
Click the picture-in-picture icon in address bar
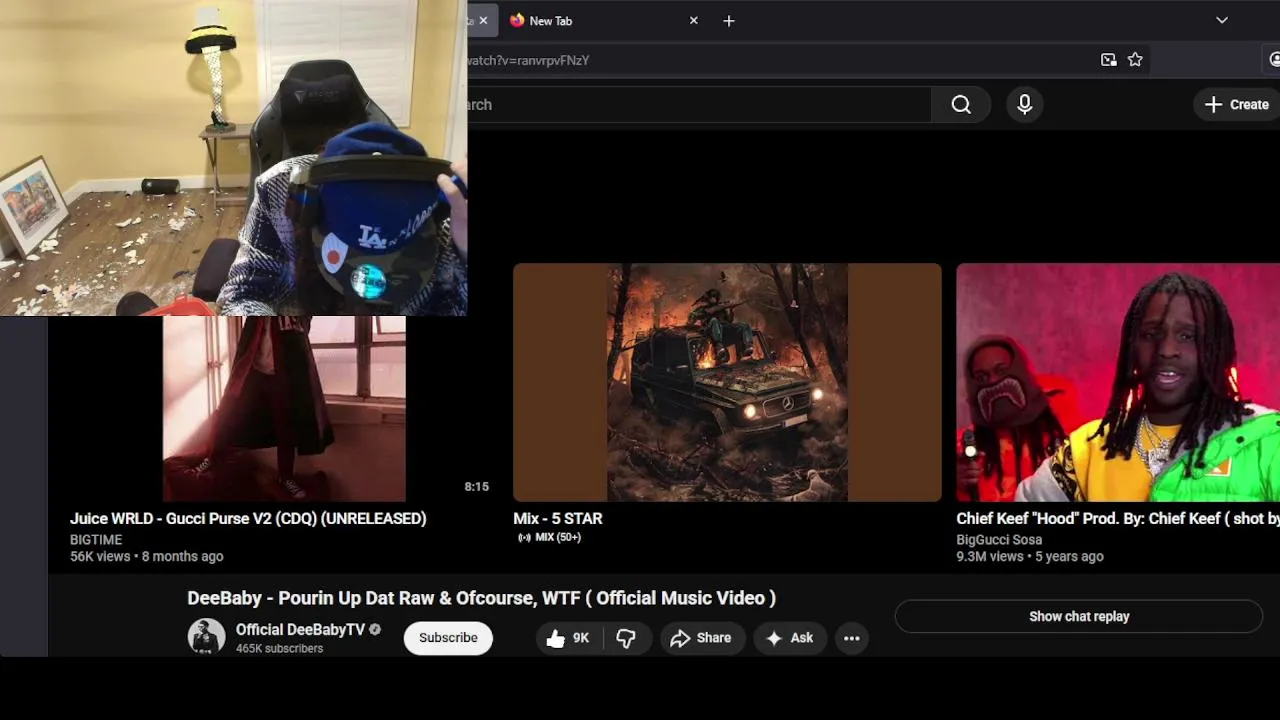[1108, 60]
